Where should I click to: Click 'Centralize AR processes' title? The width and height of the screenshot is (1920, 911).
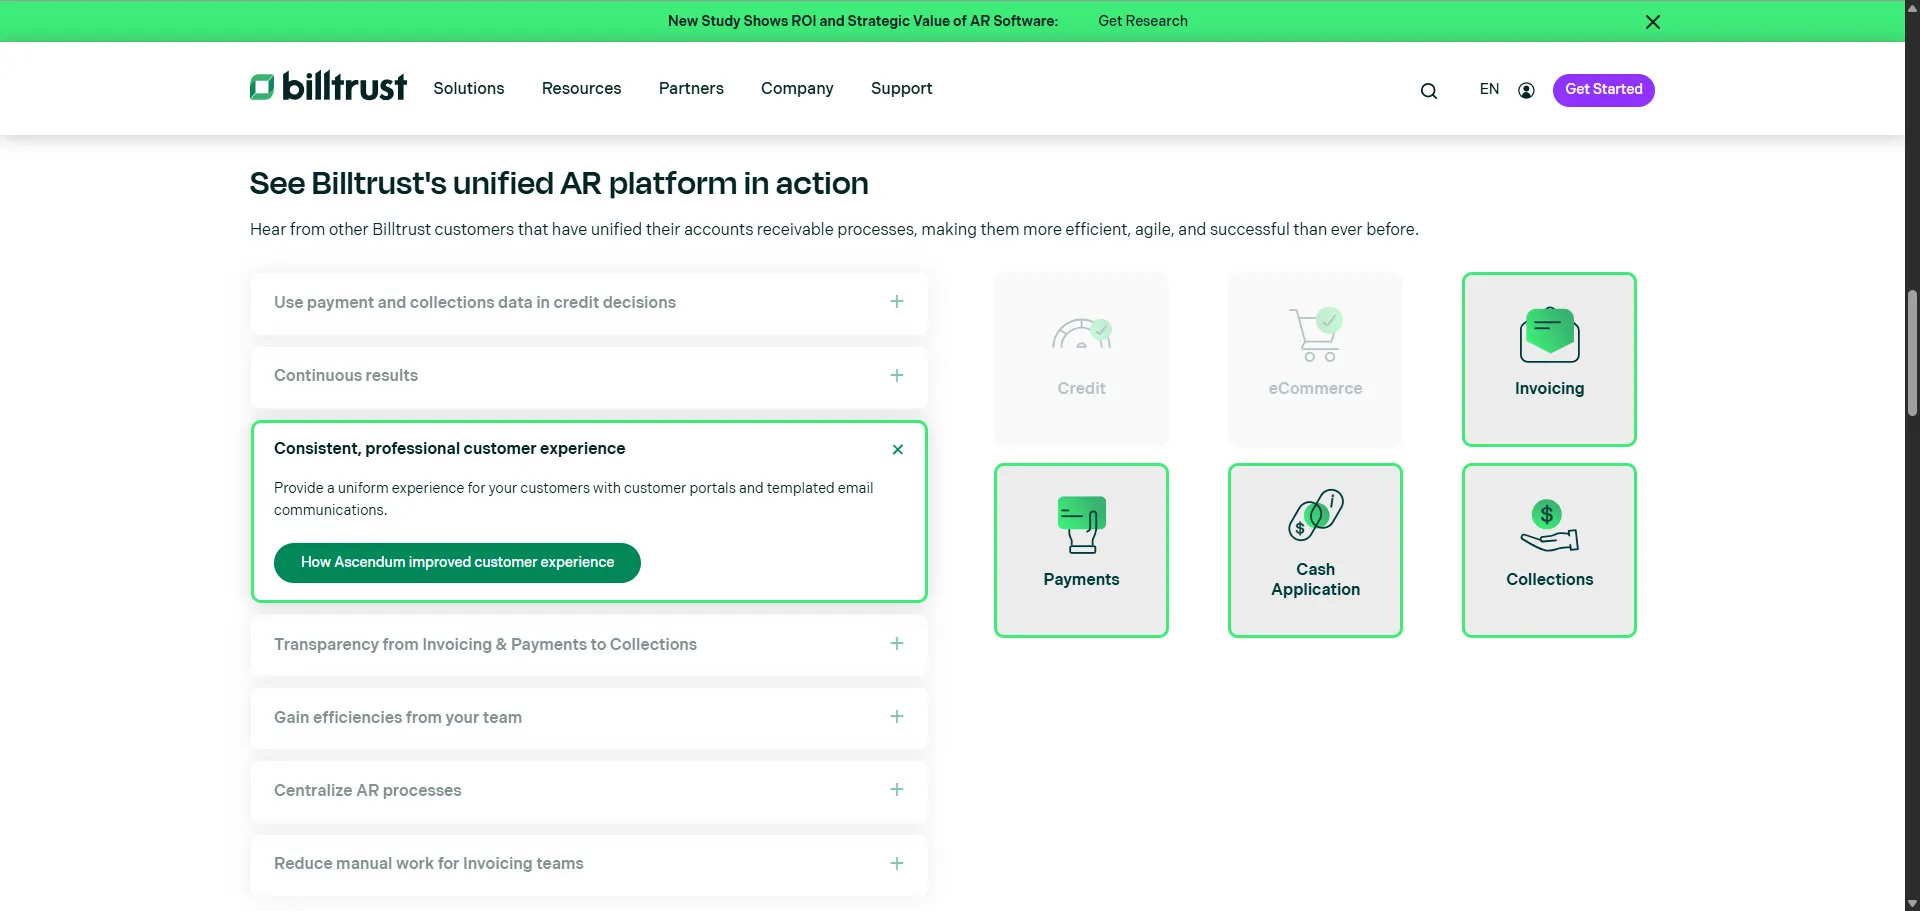[x=367, y=790]
